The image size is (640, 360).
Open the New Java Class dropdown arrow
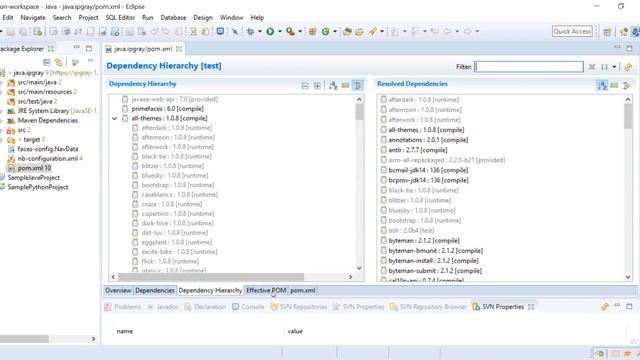click(x=335, y=31)
